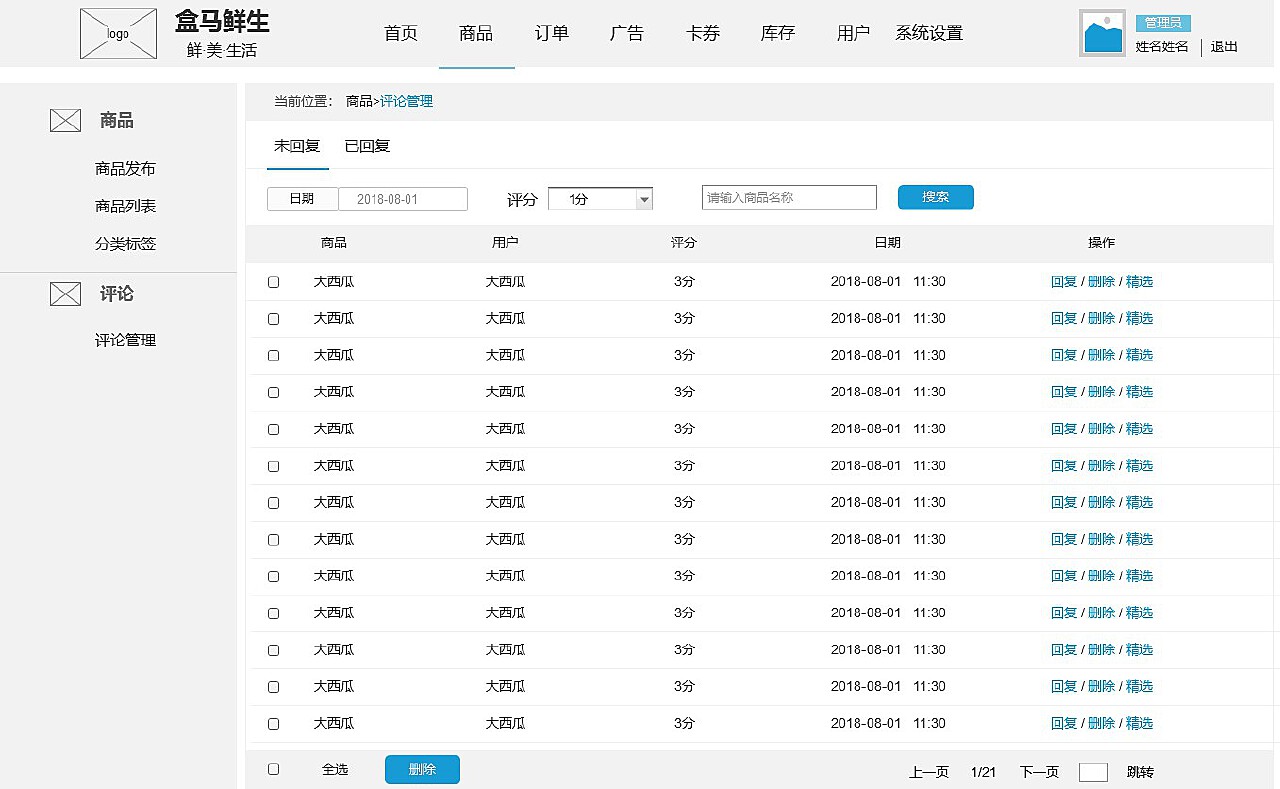Click the 盒马鲜生 logo placeholder
This screenshot has height=789, width=1280.
[118, 33]
